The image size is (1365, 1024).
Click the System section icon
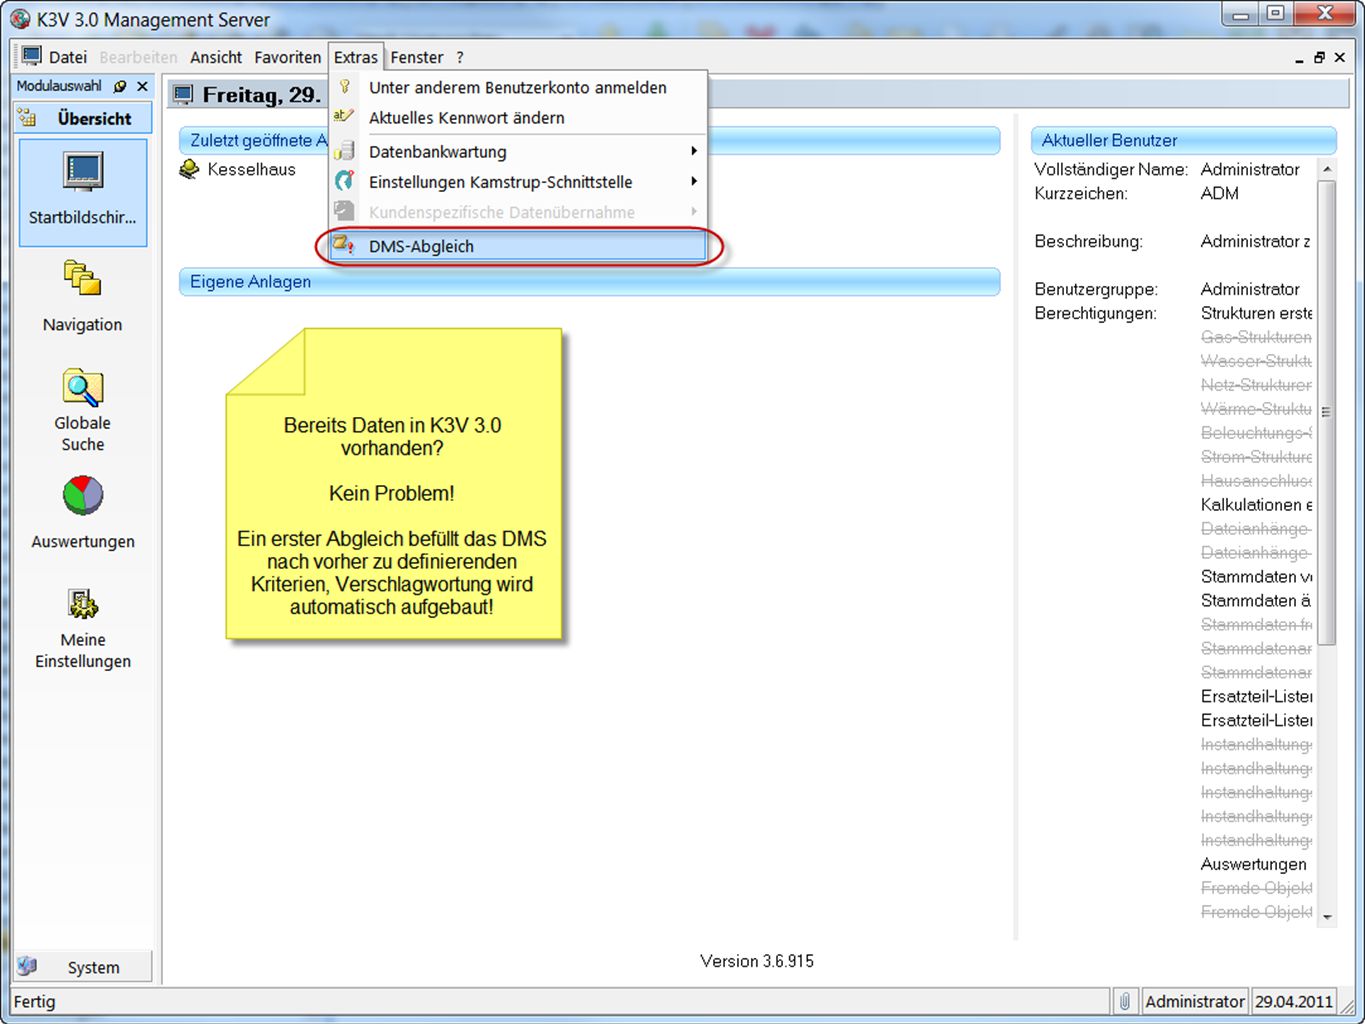point(27,966)
